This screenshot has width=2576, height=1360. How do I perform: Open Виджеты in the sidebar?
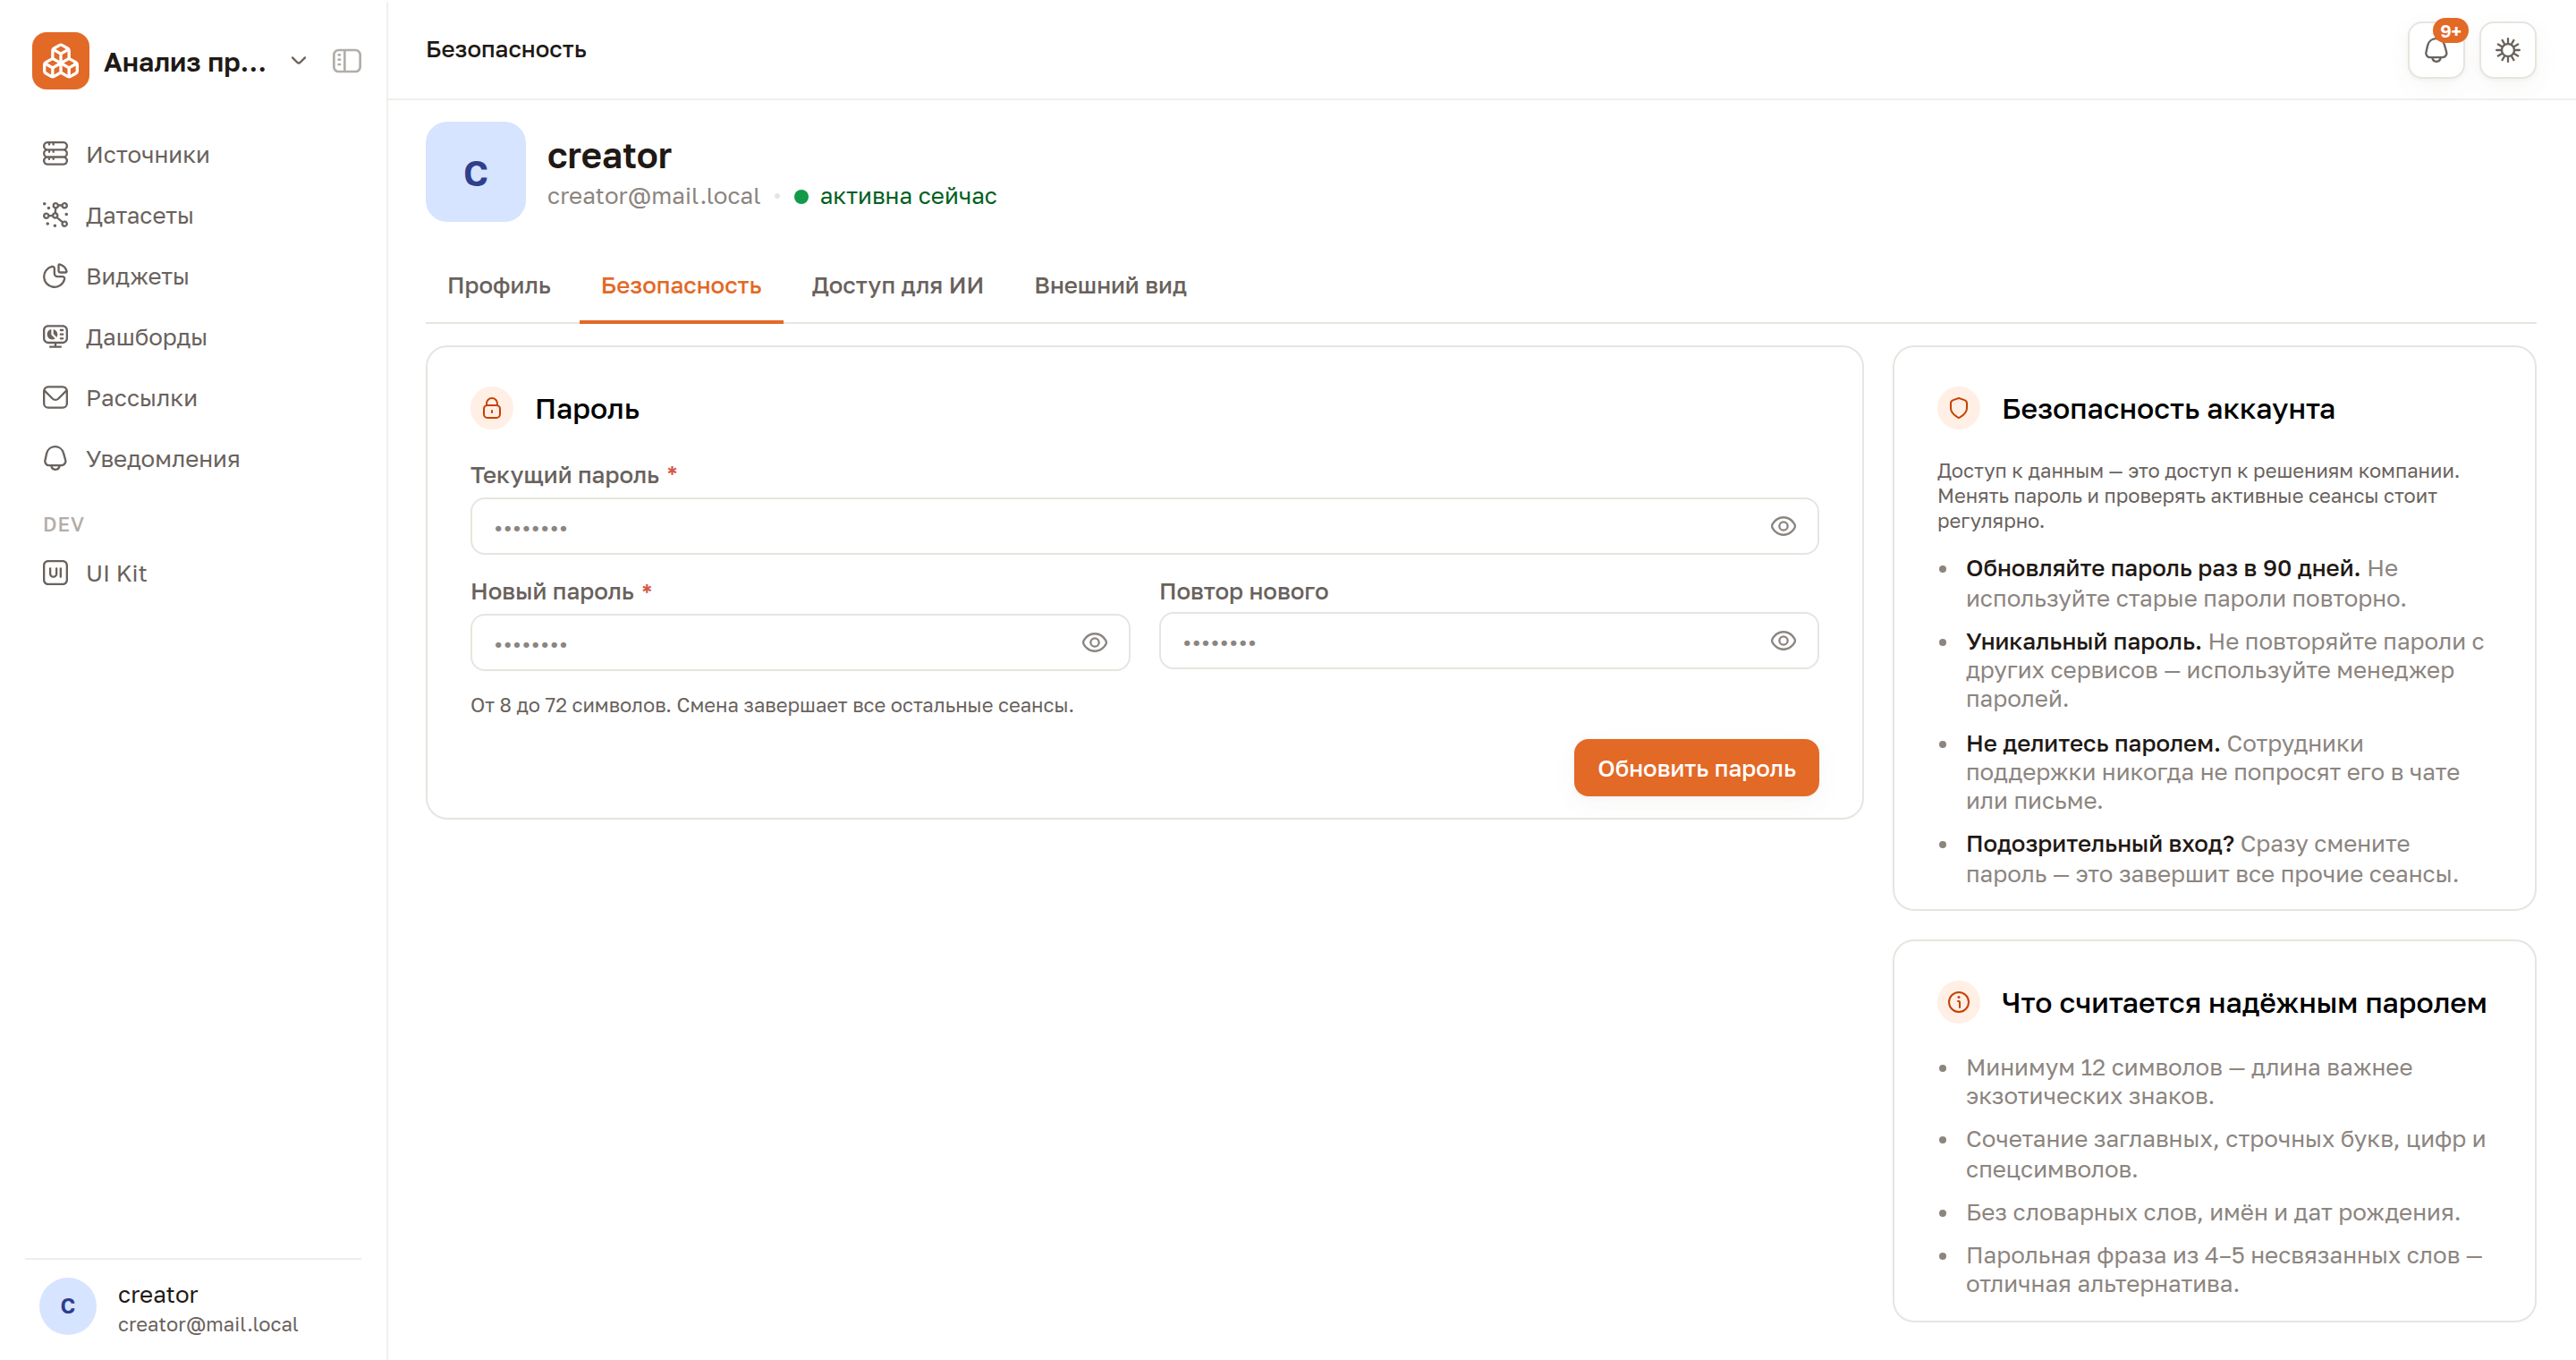point(193,276)
